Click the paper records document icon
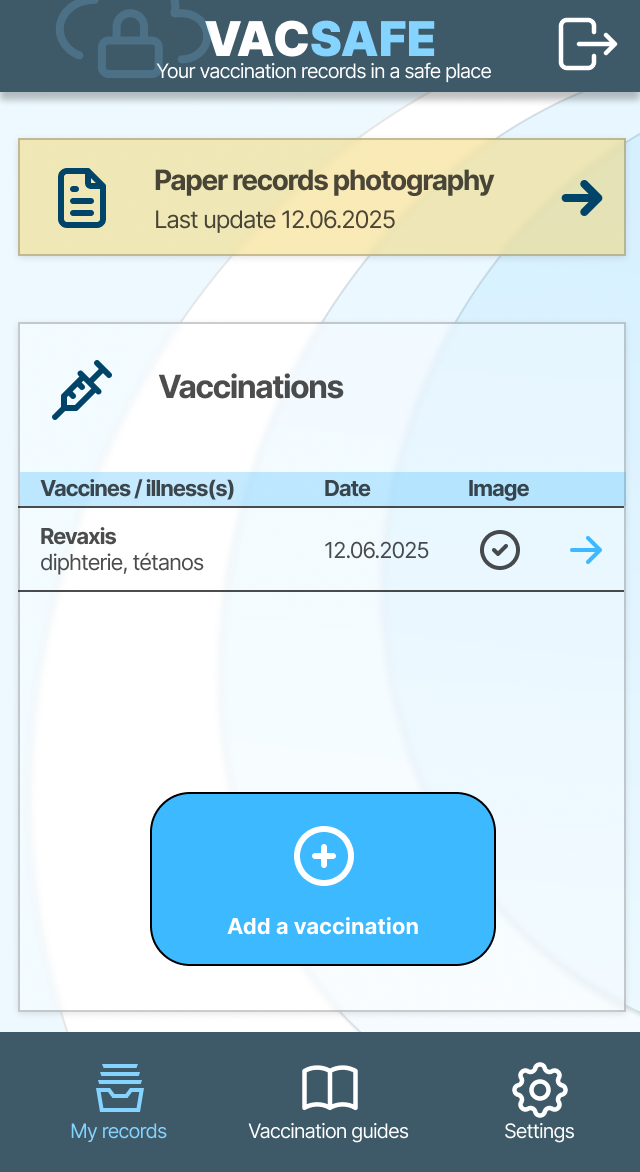This screenshot has width=640, height=1172. pos(82,198)
